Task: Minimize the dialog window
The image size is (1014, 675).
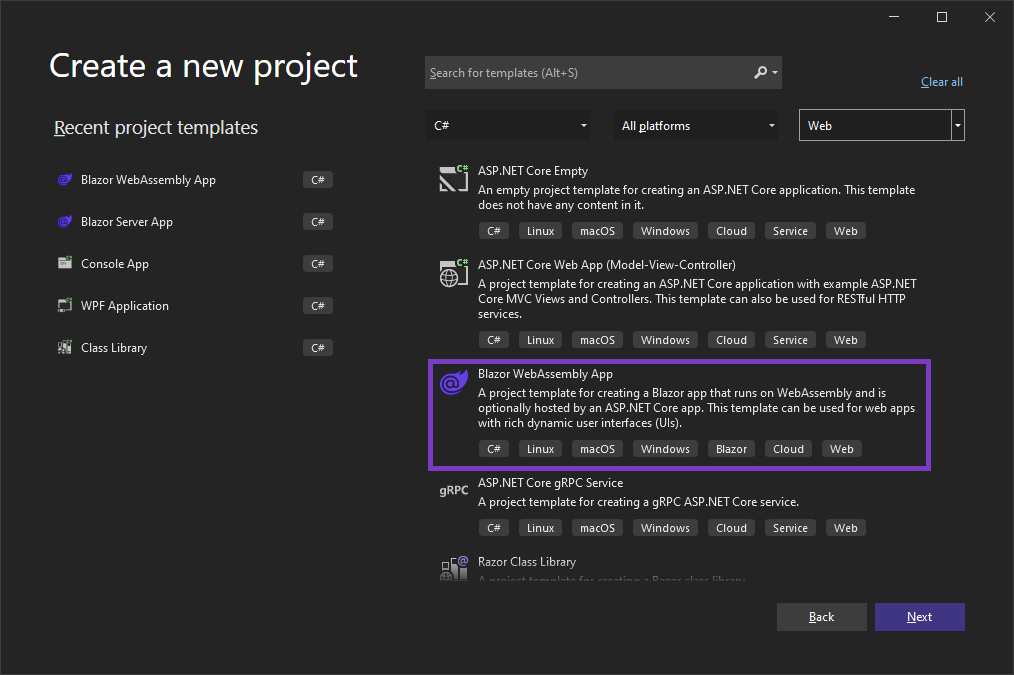Action: pos(894,17)
